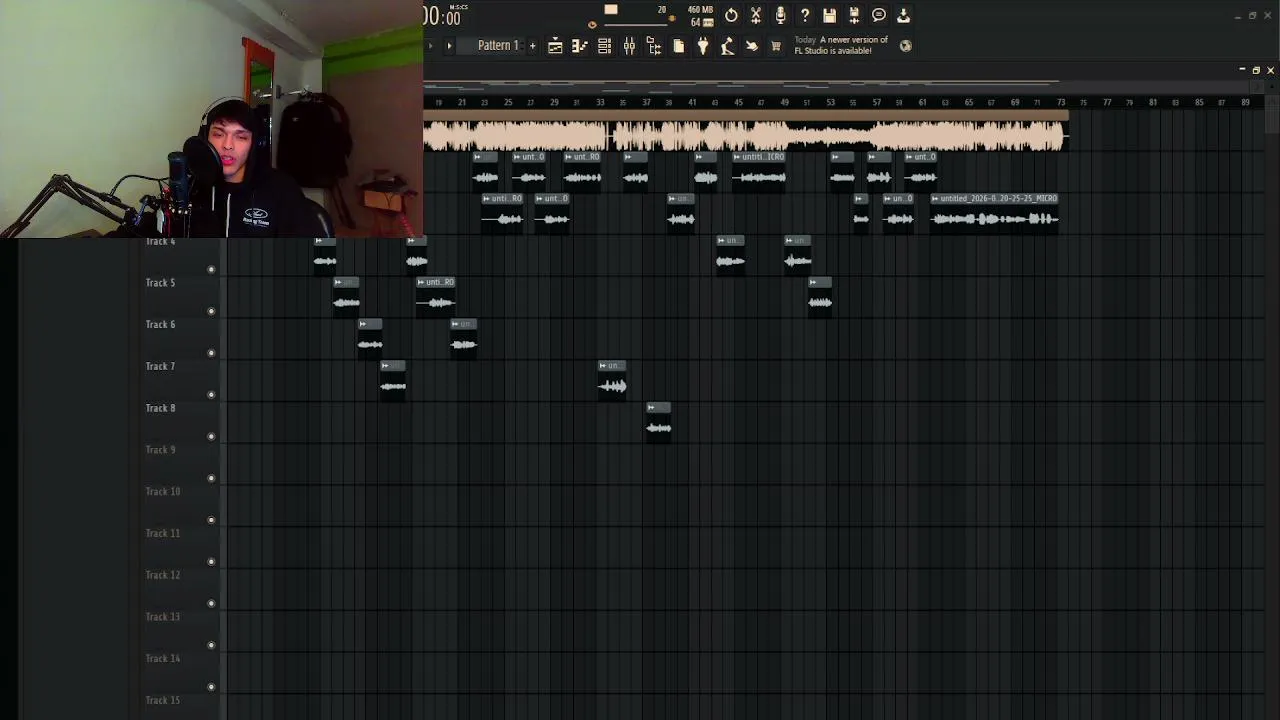1280x720 pixels.
Task: Open the untitl..ICRO clip menu arrow
Action: pos(737,157)
